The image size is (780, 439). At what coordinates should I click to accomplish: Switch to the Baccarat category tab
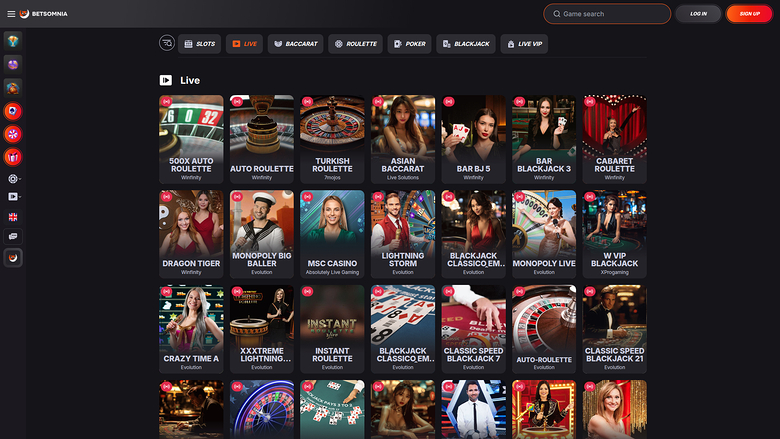[295, 44]
